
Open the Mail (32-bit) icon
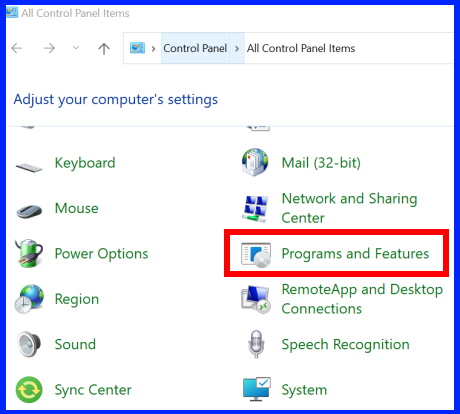point(255,162)
